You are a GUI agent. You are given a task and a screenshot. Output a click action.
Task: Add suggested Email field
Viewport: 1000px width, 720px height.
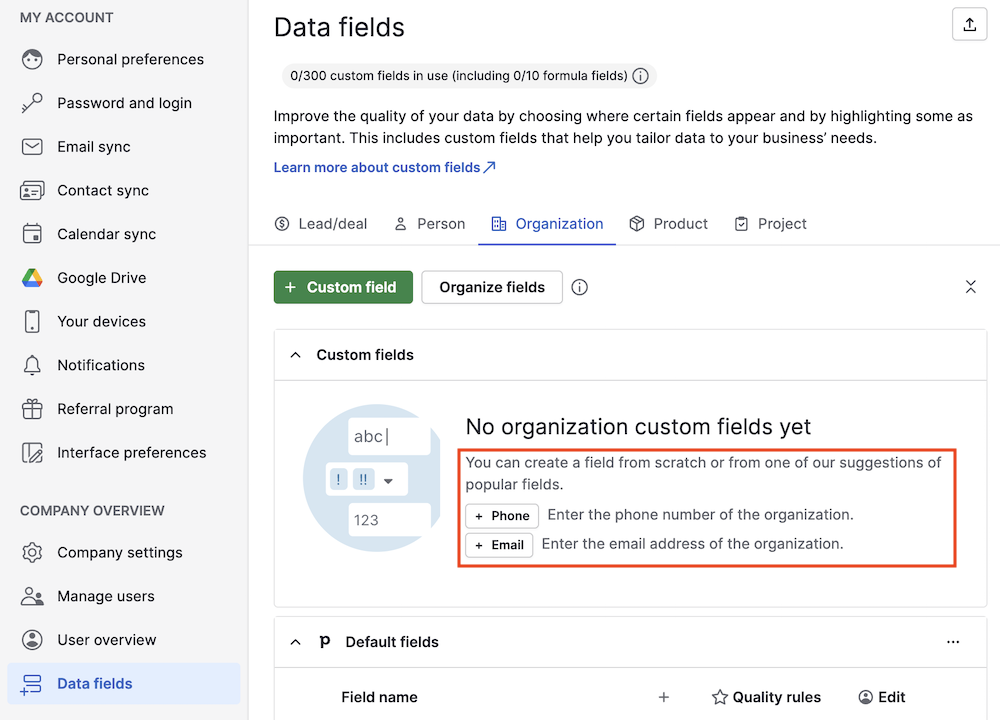[x=499, y=545]
